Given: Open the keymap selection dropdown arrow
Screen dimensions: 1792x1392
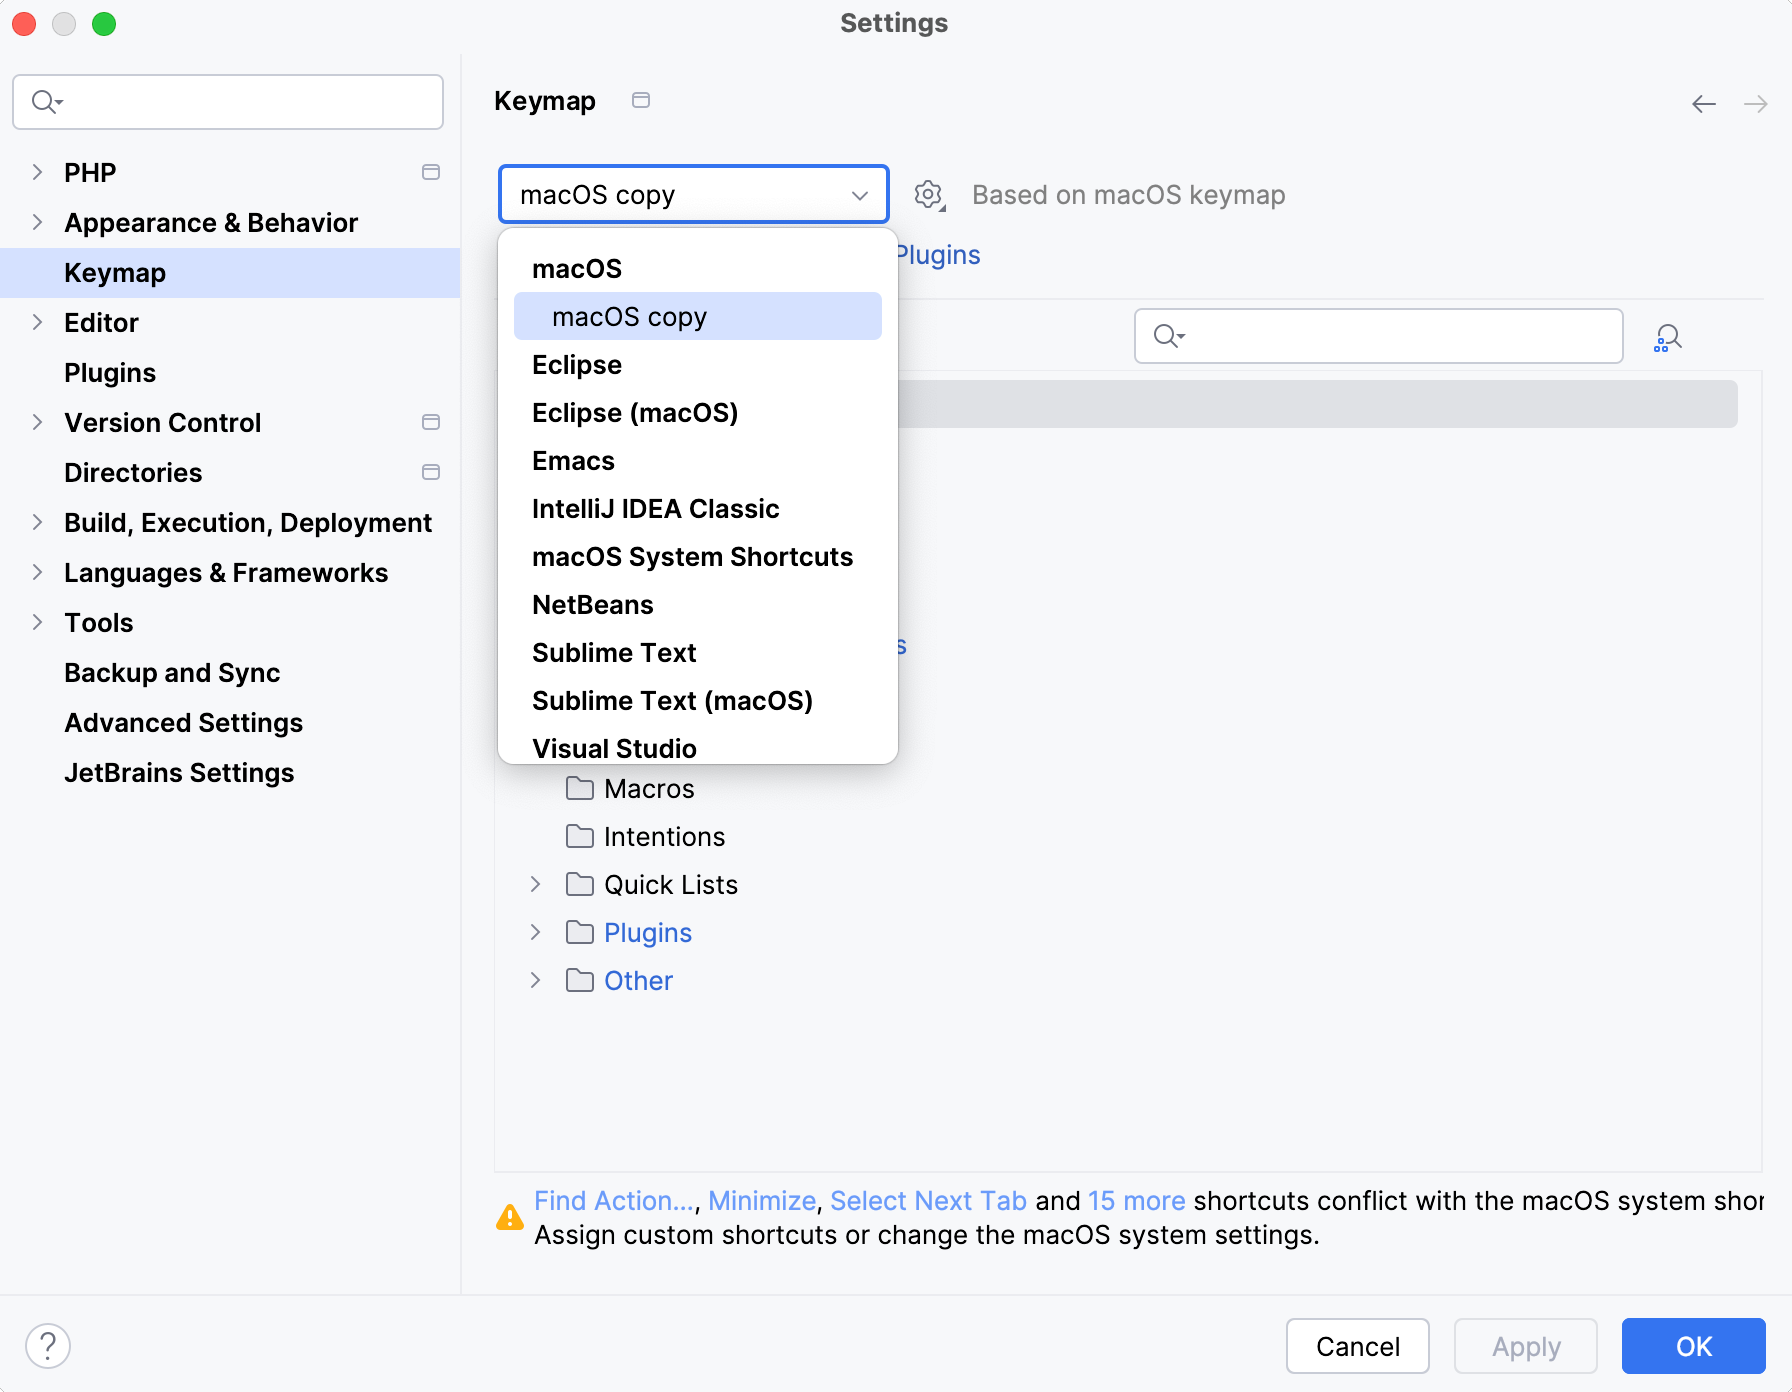Looking at the screenshot, I should tap(859, 195).
